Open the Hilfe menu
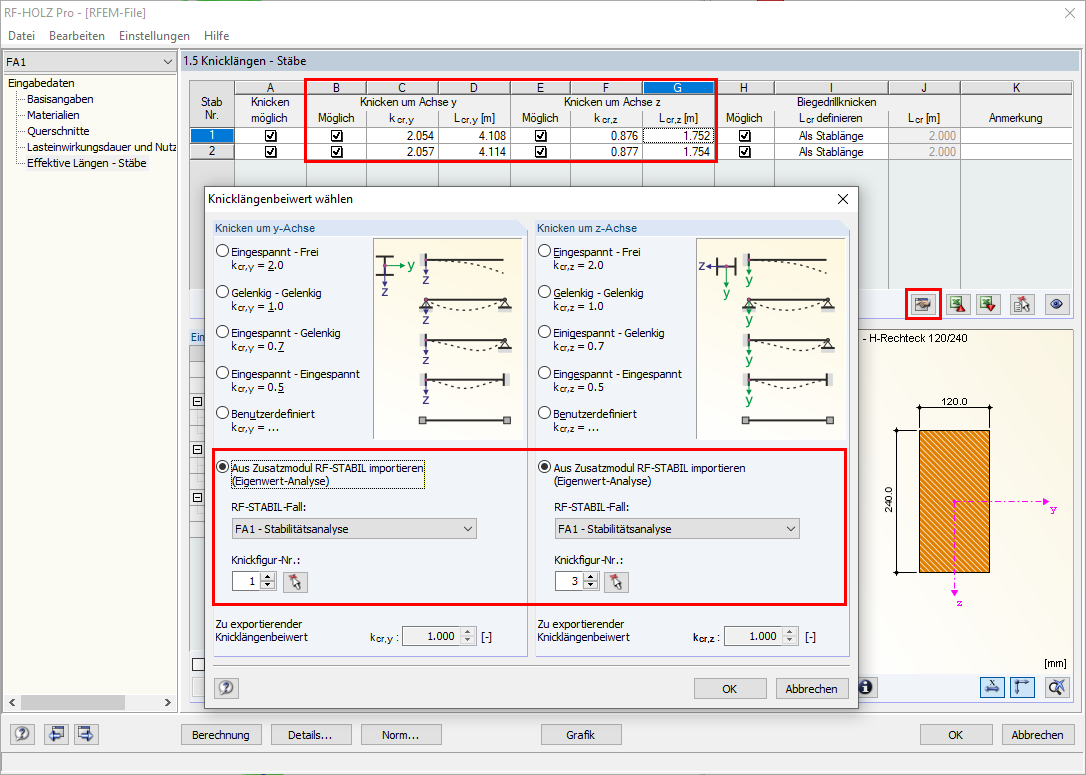 click(x=217, y=35)
